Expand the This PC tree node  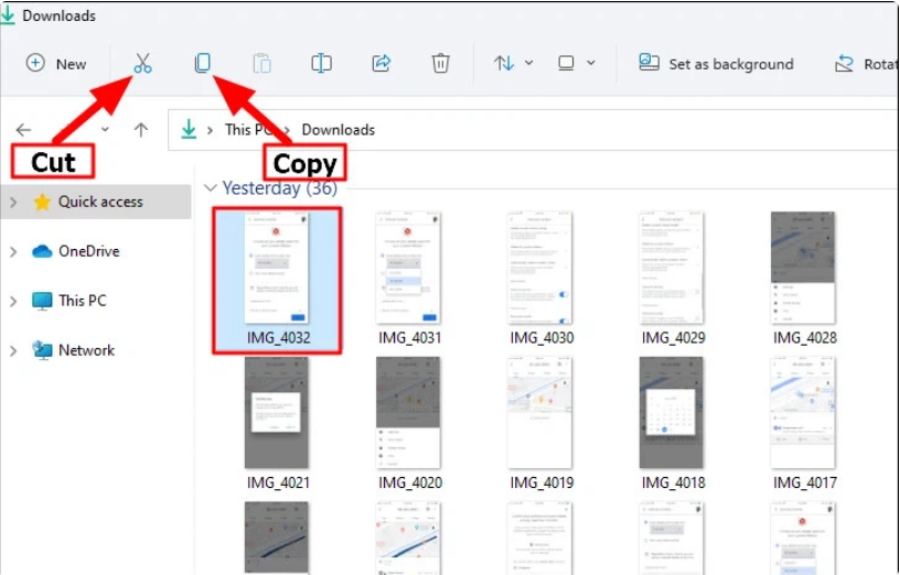[13, 301]
